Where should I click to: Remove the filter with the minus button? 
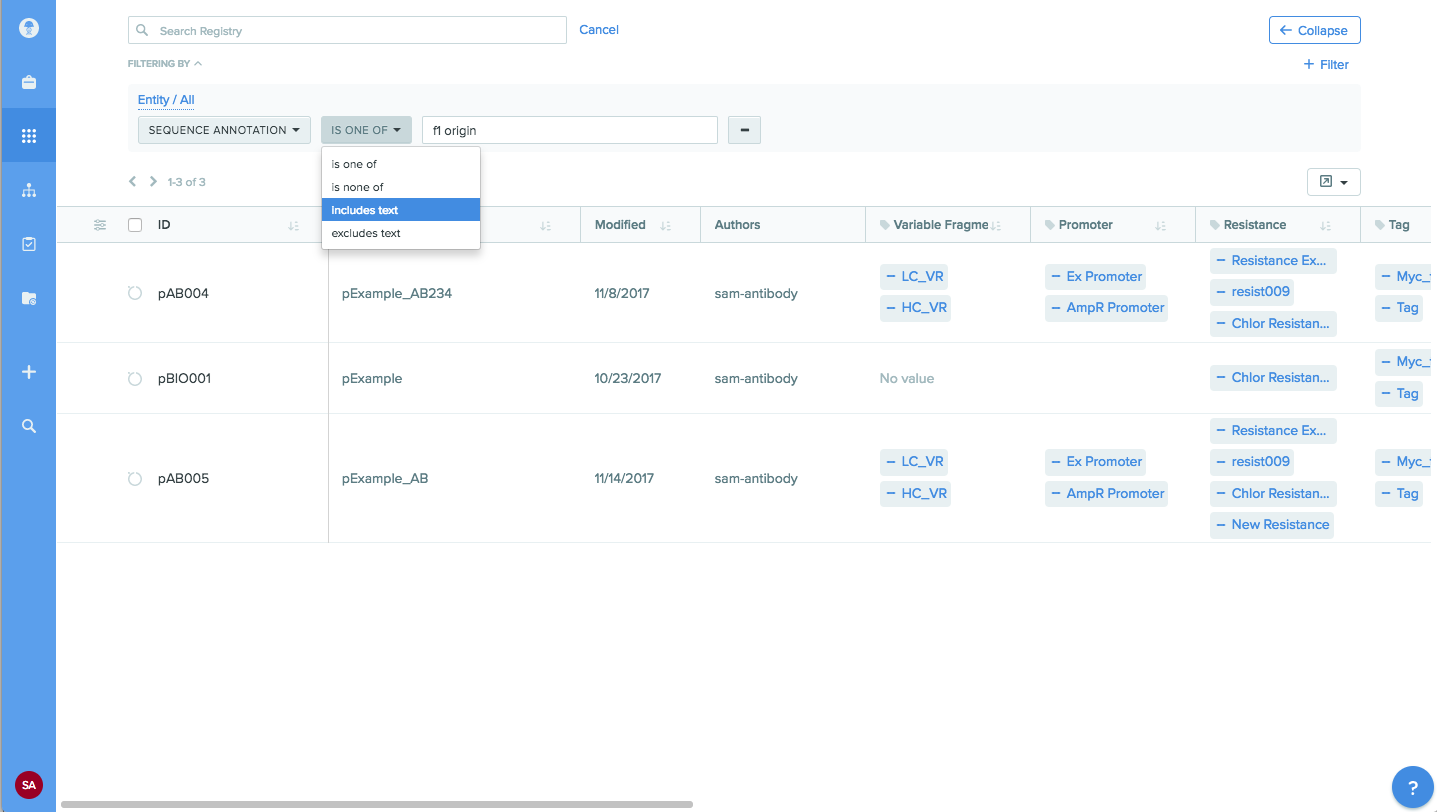coord(744,130)
